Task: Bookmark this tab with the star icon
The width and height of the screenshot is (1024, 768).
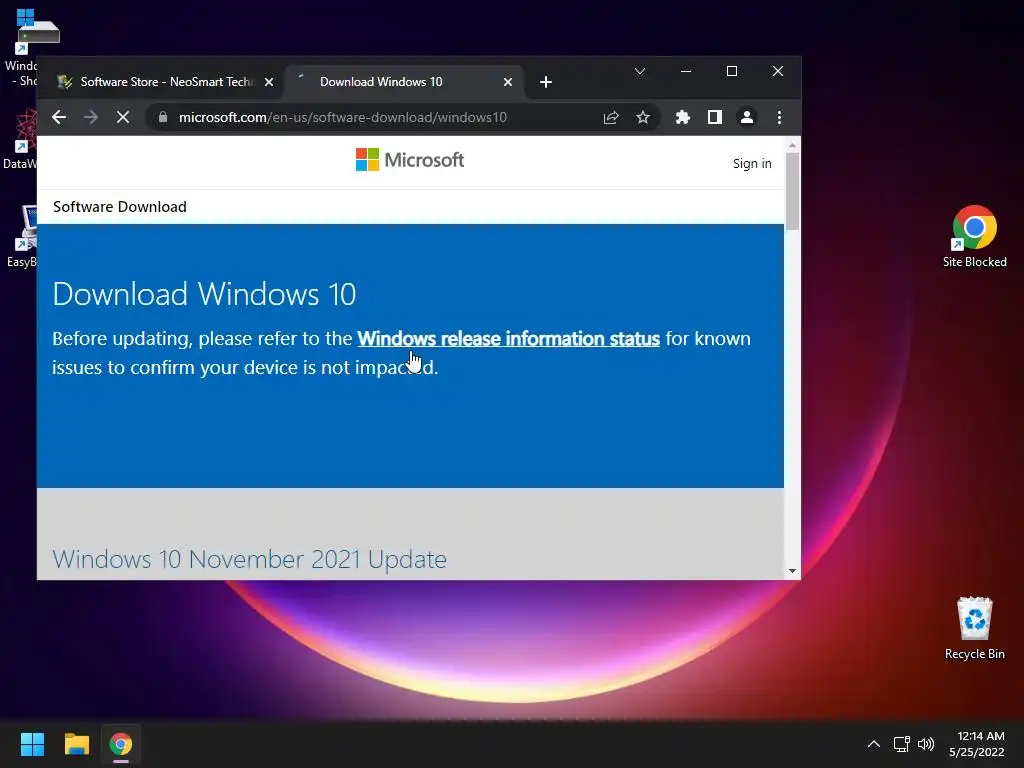Action: tap(643, 117)
